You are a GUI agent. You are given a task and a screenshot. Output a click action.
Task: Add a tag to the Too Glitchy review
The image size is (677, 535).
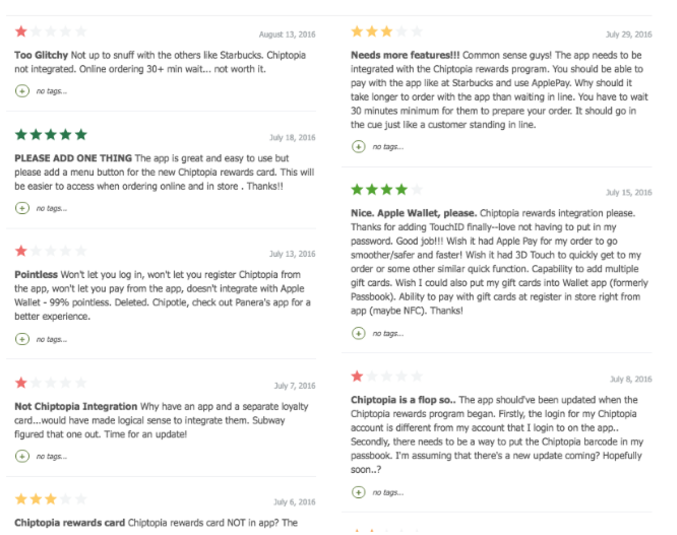tap(22, 91)
